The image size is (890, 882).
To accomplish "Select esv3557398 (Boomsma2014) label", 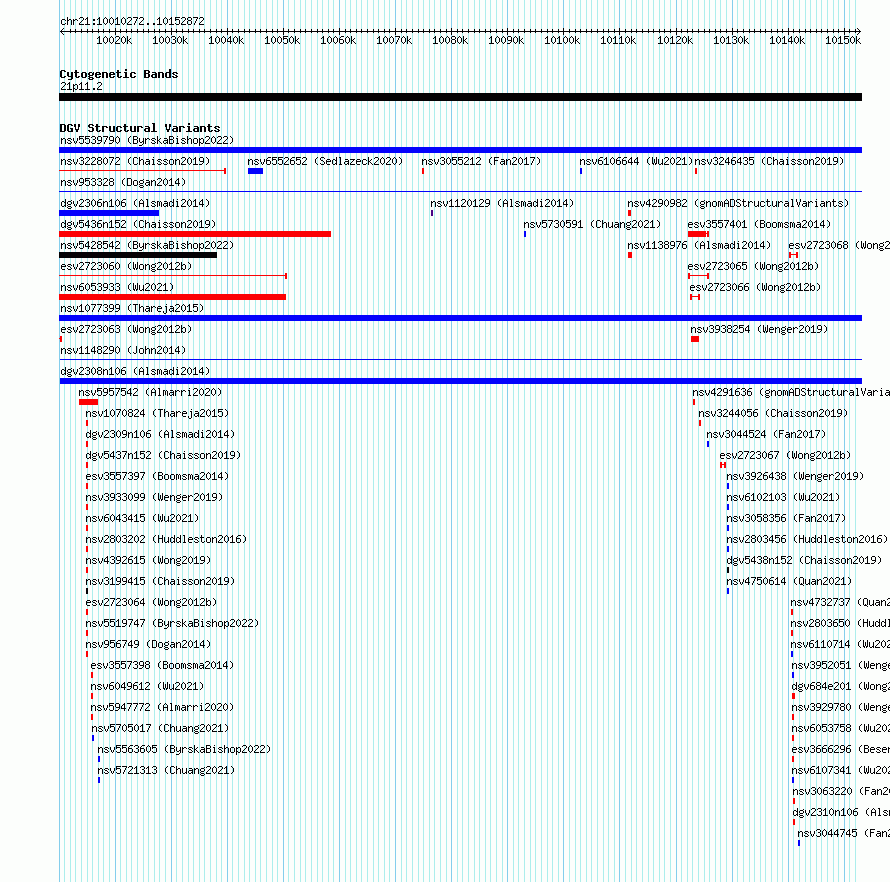I will (162, 665).
